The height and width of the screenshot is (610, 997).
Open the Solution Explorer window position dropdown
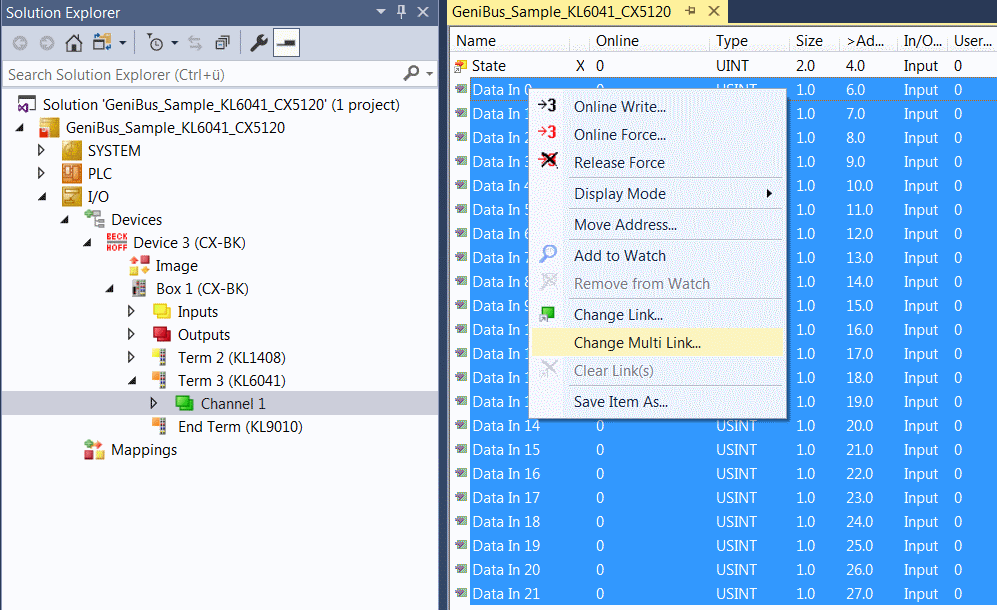pos(381,11)
